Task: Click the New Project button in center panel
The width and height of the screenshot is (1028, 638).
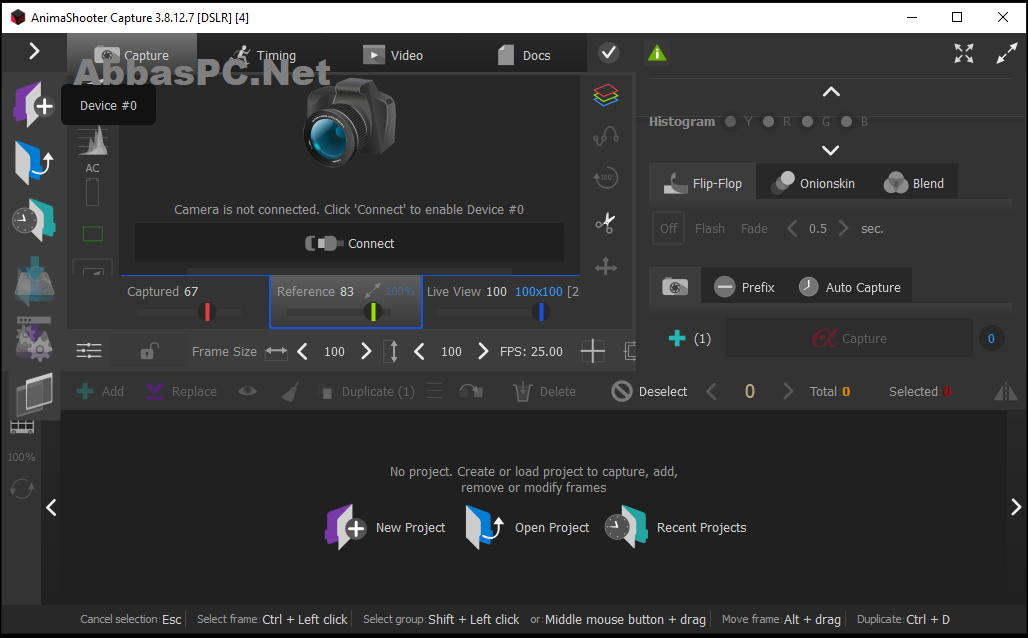Action: tap(385, 527)
